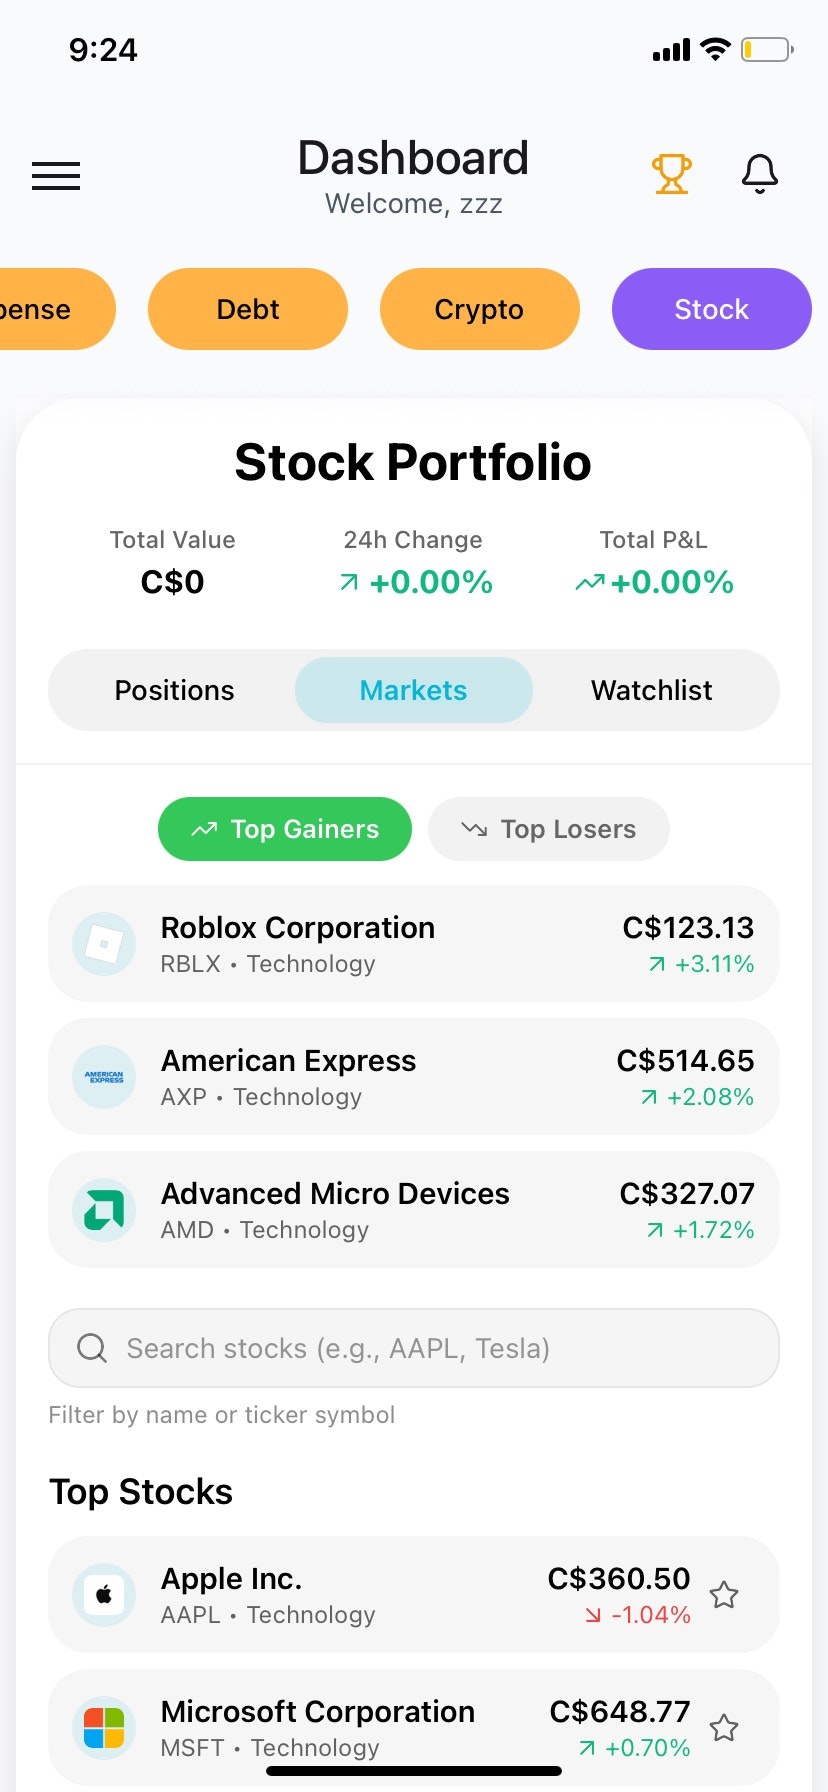Open the Watchlist tab
The width and height of the screenshot is (828, 1792).
[652, 690]
